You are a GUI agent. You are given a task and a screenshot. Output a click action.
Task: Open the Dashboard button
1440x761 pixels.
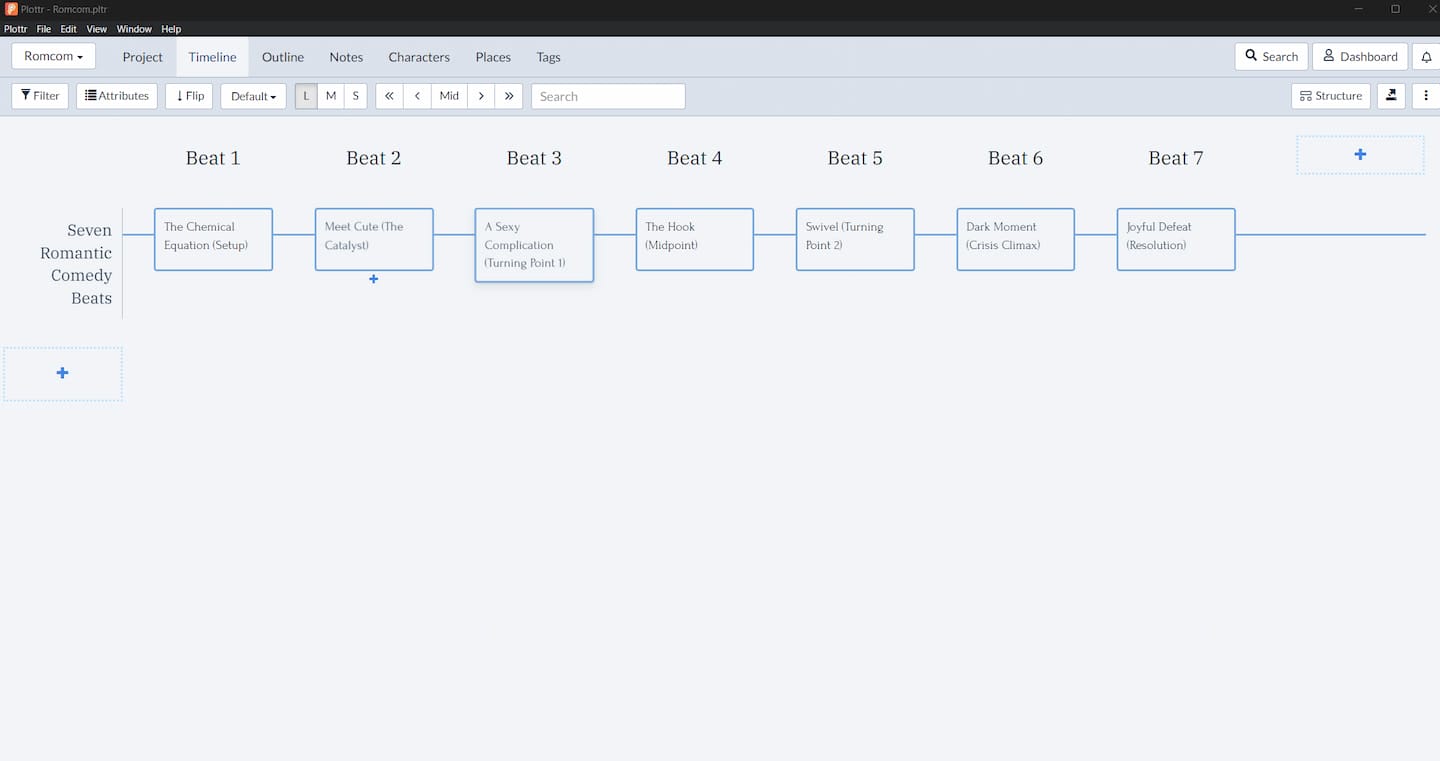click(1360, 57)
